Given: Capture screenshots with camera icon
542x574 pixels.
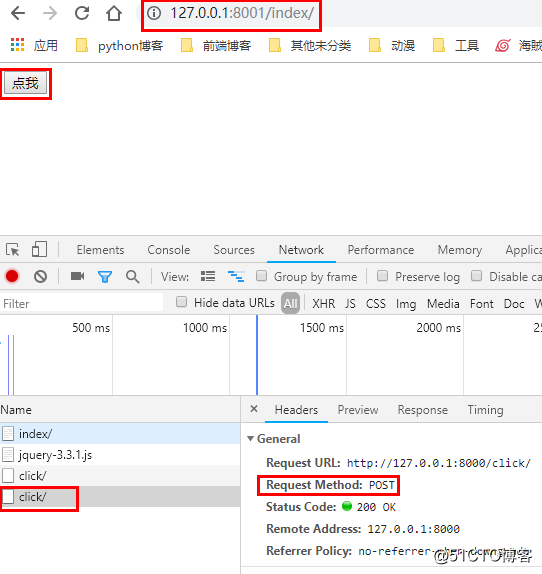Looking at the screenshot, I should (77, 276).
